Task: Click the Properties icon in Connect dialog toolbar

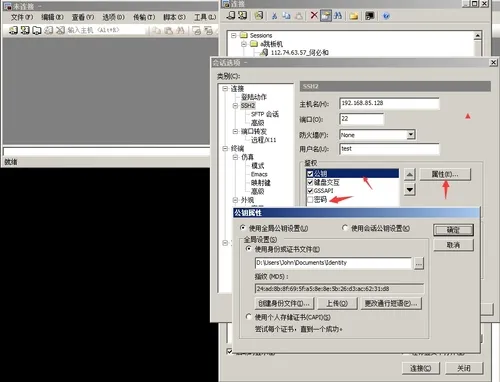Action: (x=326, y=15)
